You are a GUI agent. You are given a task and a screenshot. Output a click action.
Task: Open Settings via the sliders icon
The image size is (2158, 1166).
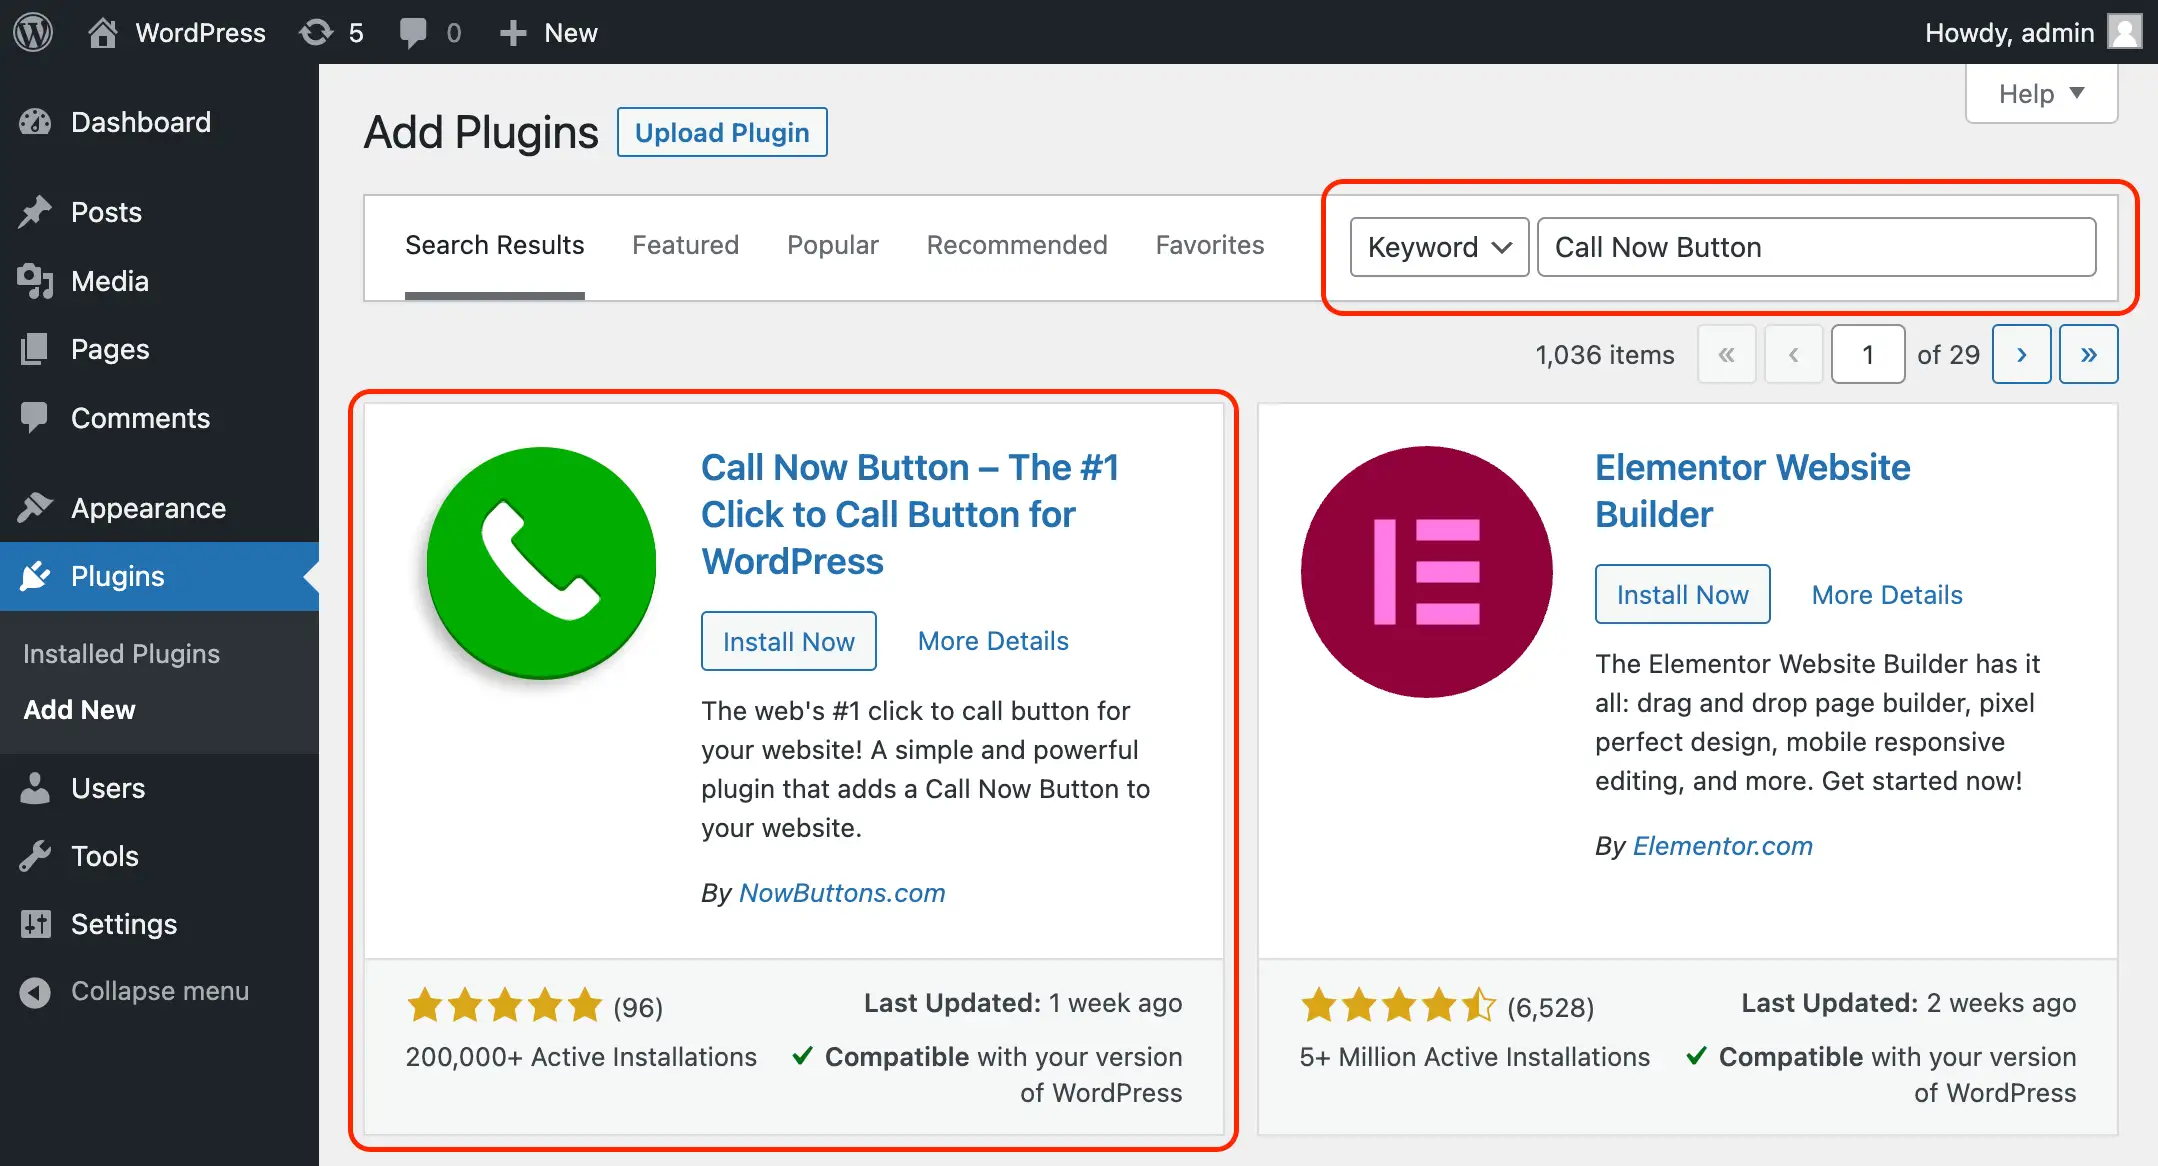(x=35, y=924)
